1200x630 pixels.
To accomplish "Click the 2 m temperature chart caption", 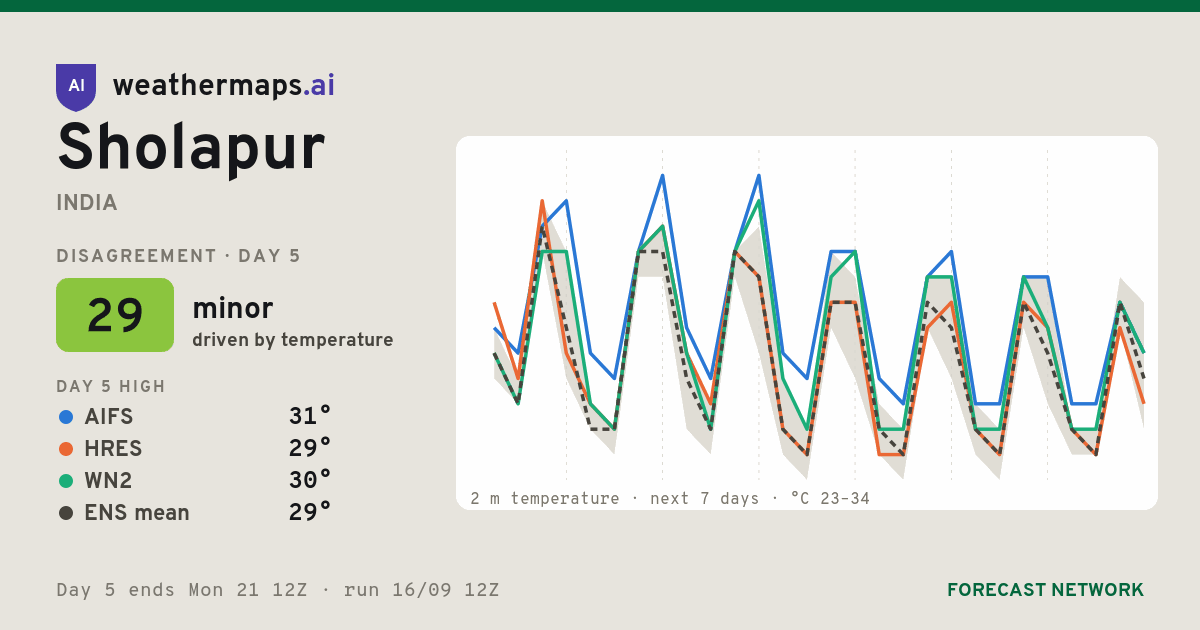I will [x=670, y=498].
